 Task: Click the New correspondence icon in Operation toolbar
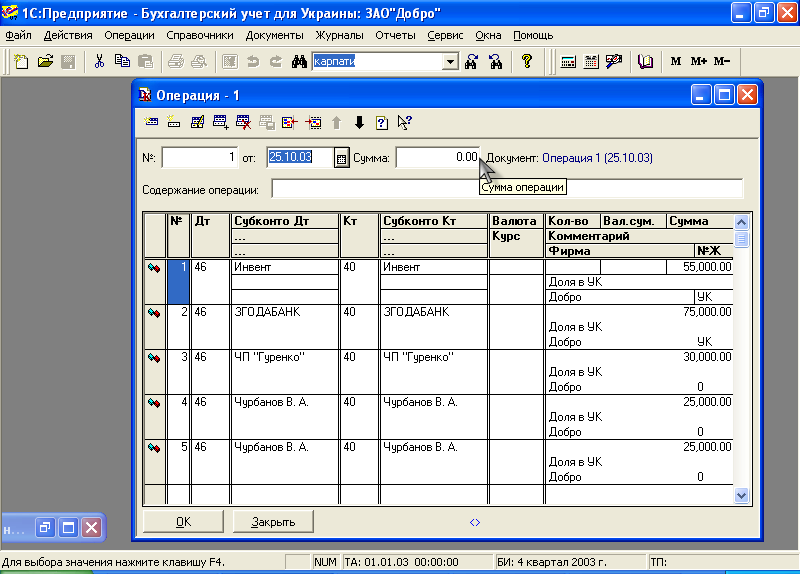pos(174,122)
